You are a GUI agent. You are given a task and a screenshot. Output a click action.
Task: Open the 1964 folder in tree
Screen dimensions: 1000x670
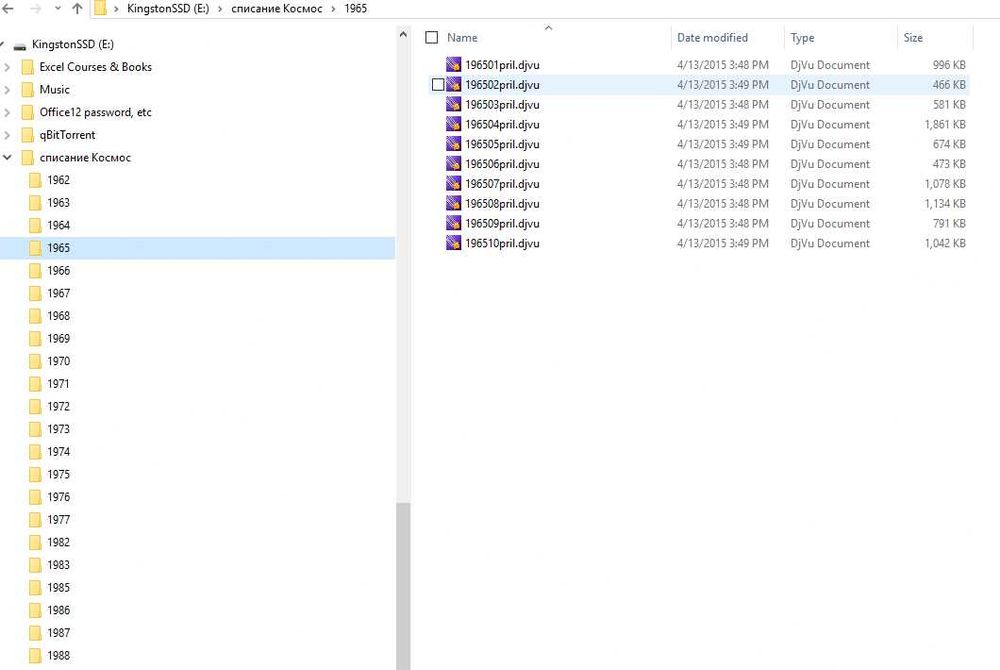pyautogui.click(x=58, y=225)
